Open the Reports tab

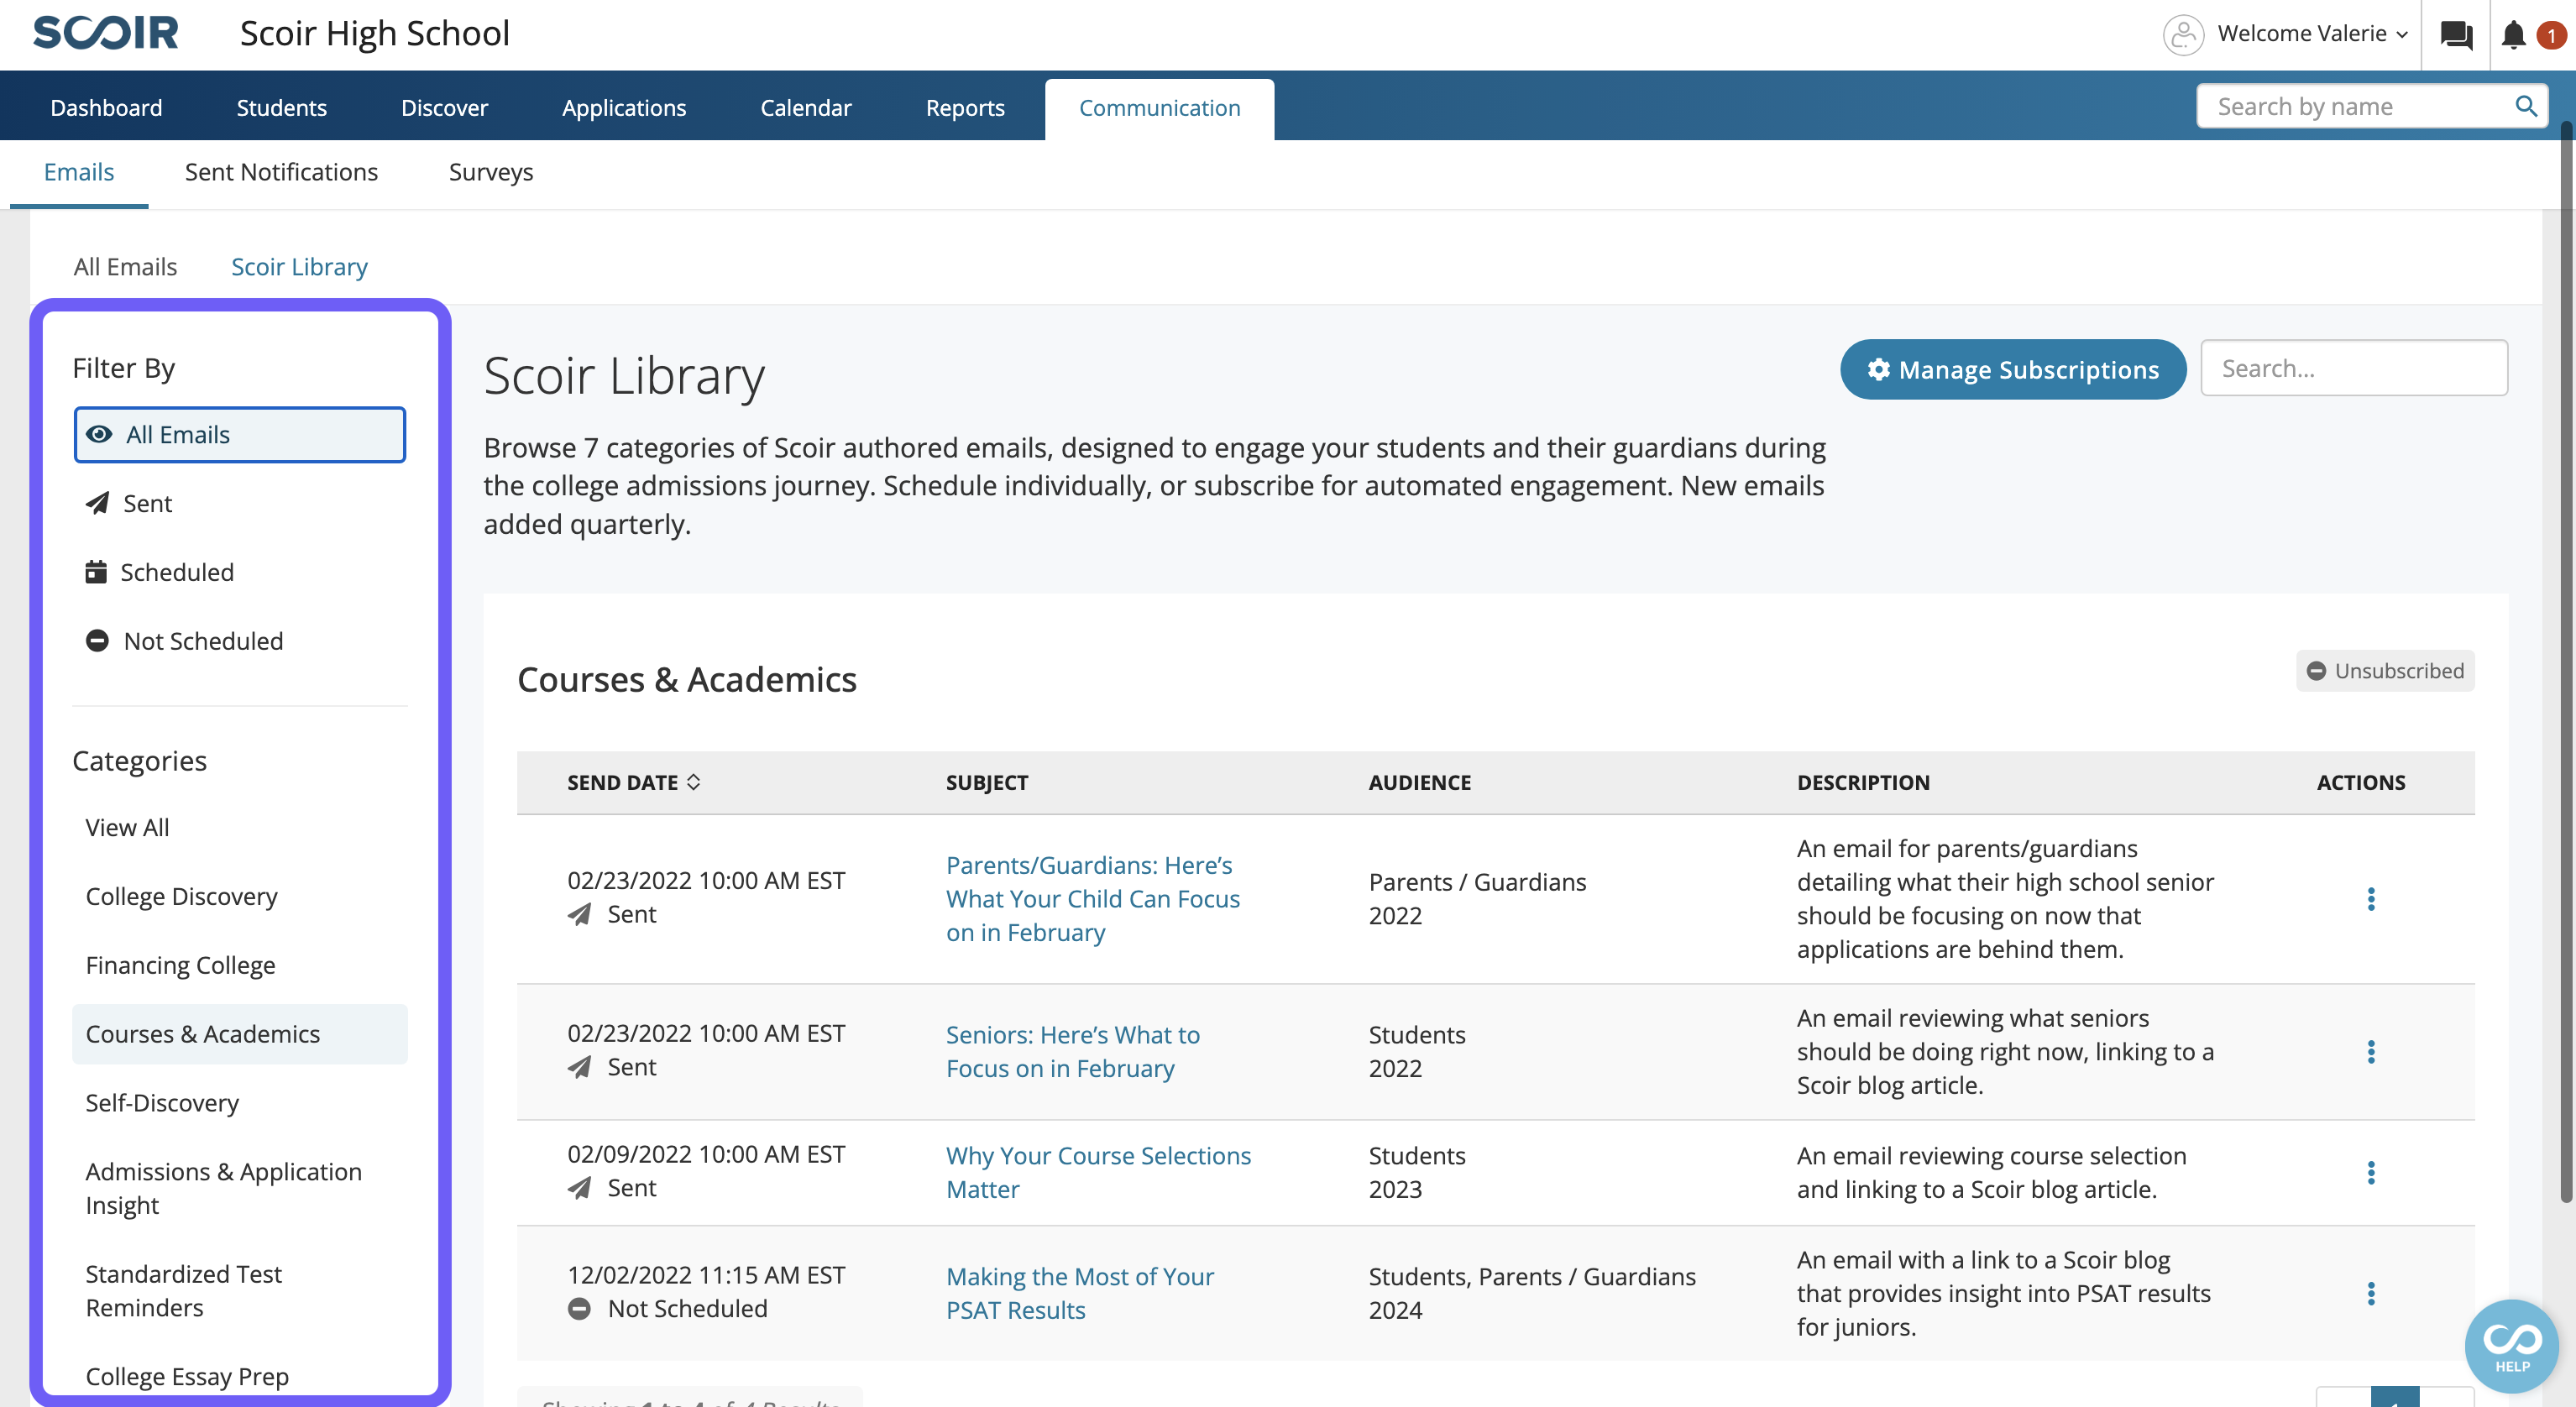pos(965,108)
